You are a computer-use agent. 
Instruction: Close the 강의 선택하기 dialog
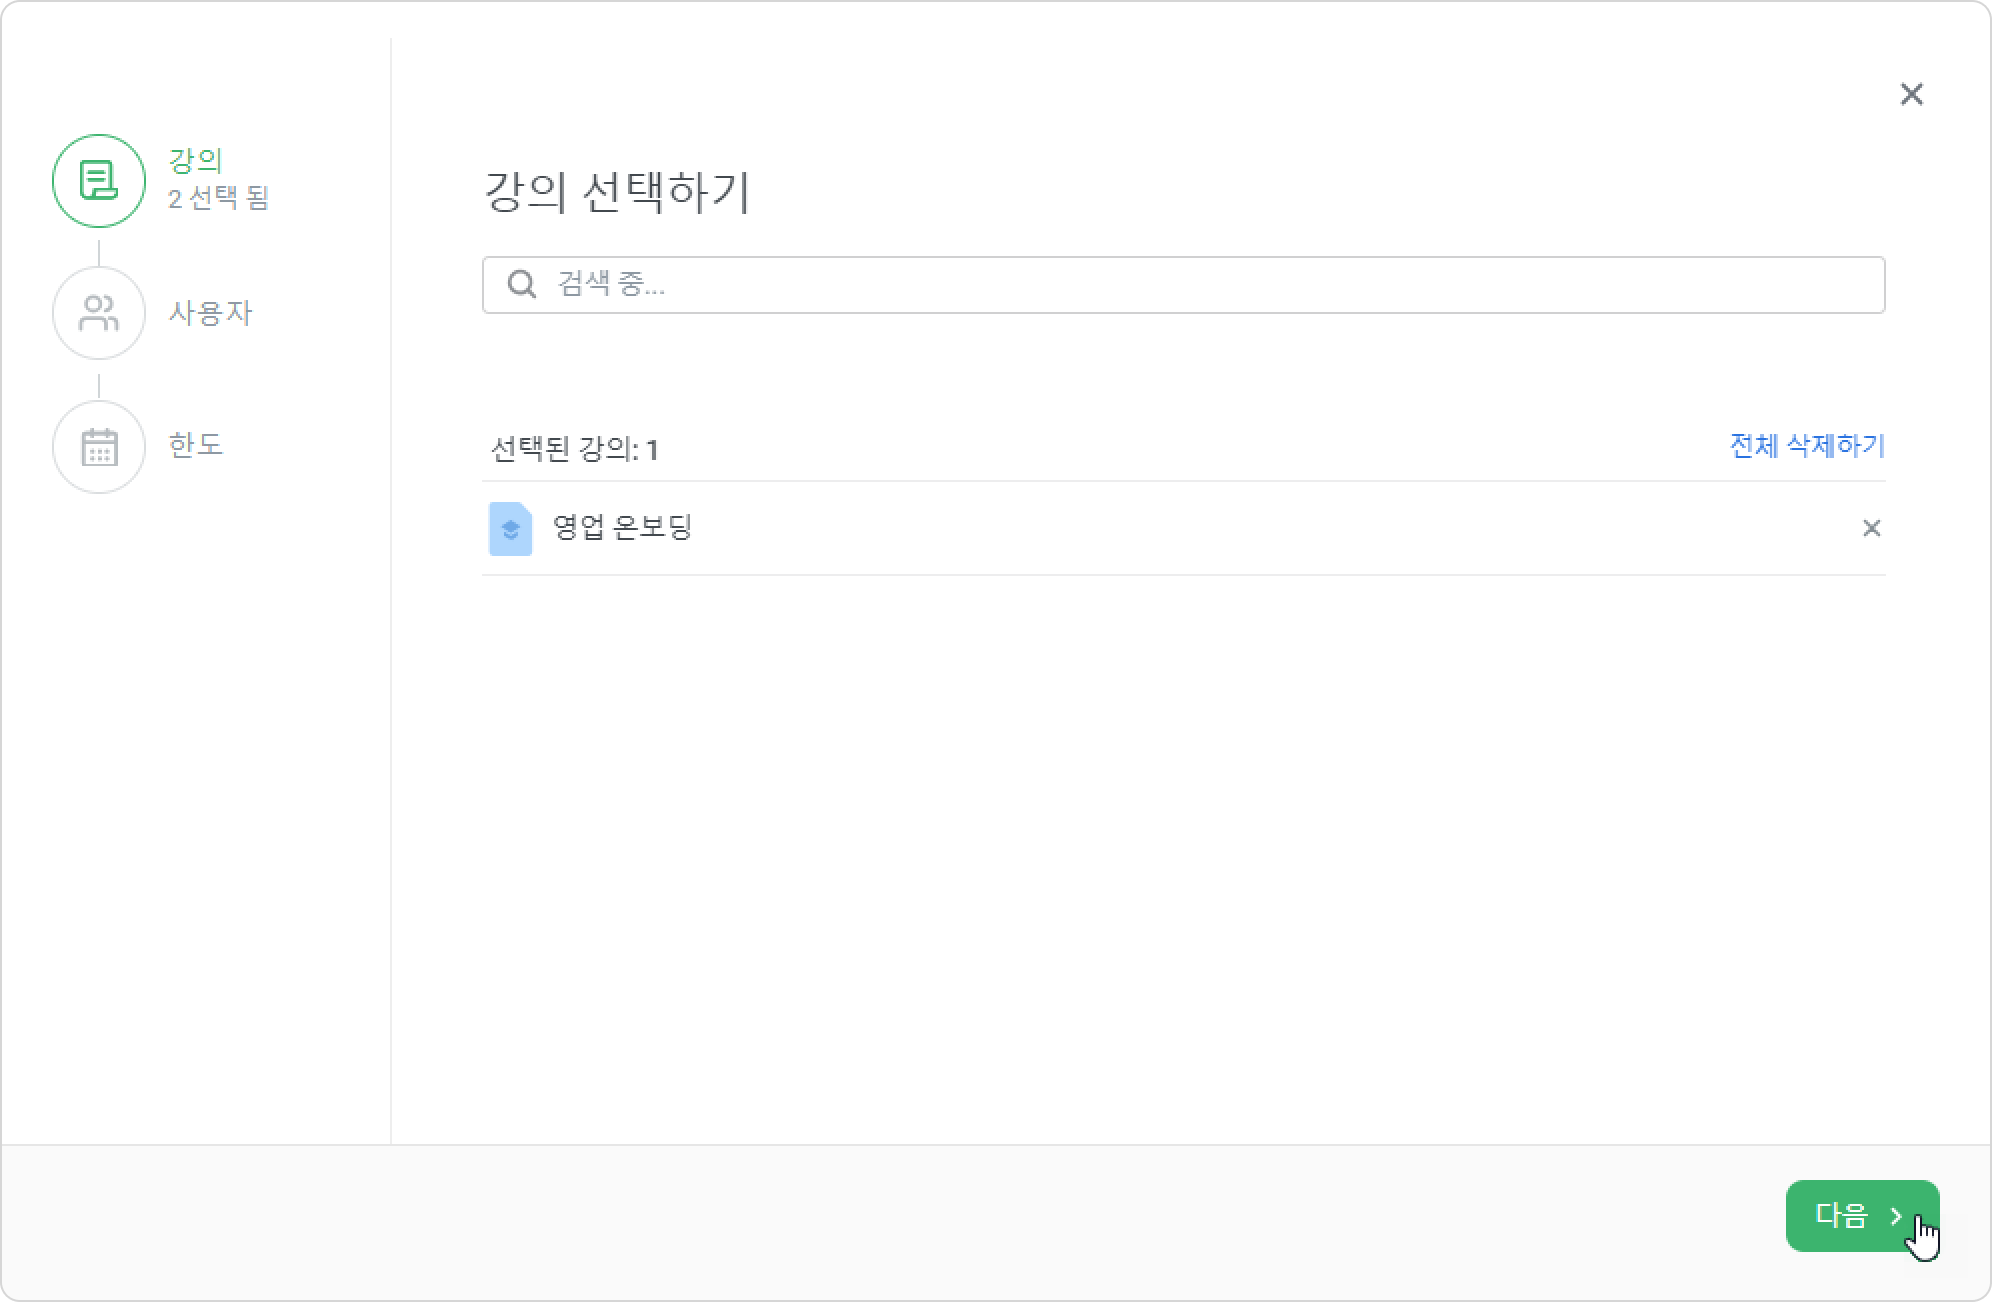1911,94
